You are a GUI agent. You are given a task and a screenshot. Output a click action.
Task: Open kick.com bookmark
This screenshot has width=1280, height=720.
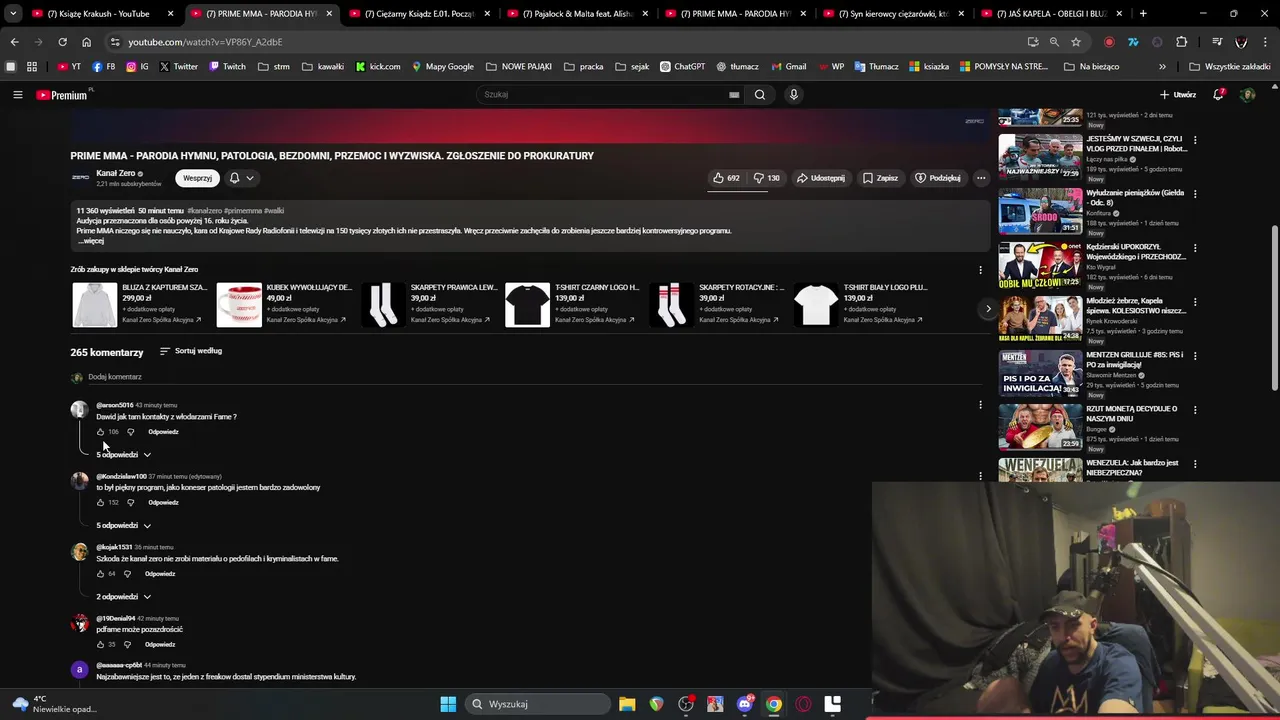click(x=378, y=67)
